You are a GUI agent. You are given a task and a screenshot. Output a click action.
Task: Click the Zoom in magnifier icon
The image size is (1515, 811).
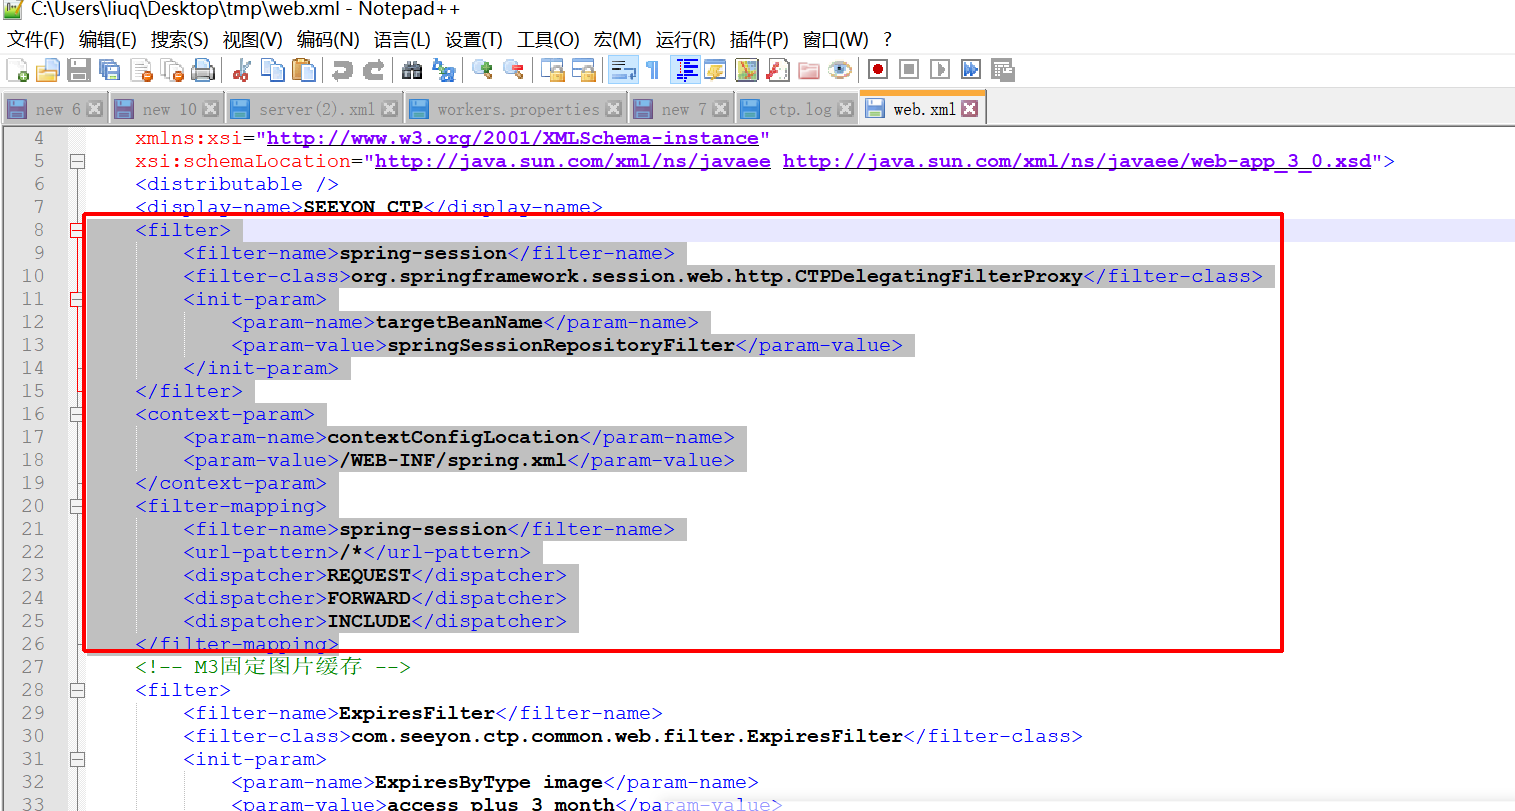[482, 70]
